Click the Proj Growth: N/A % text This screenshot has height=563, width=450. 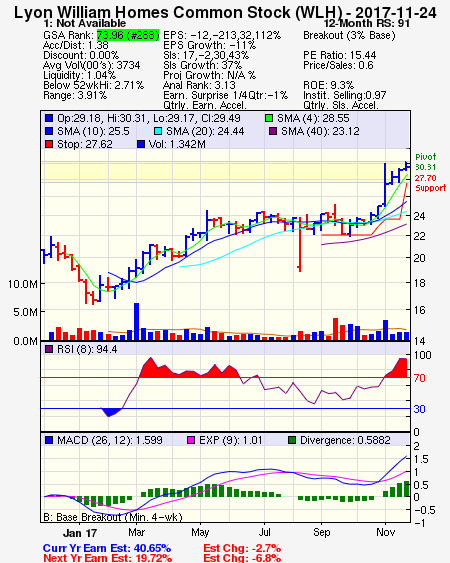coord(209,75)
